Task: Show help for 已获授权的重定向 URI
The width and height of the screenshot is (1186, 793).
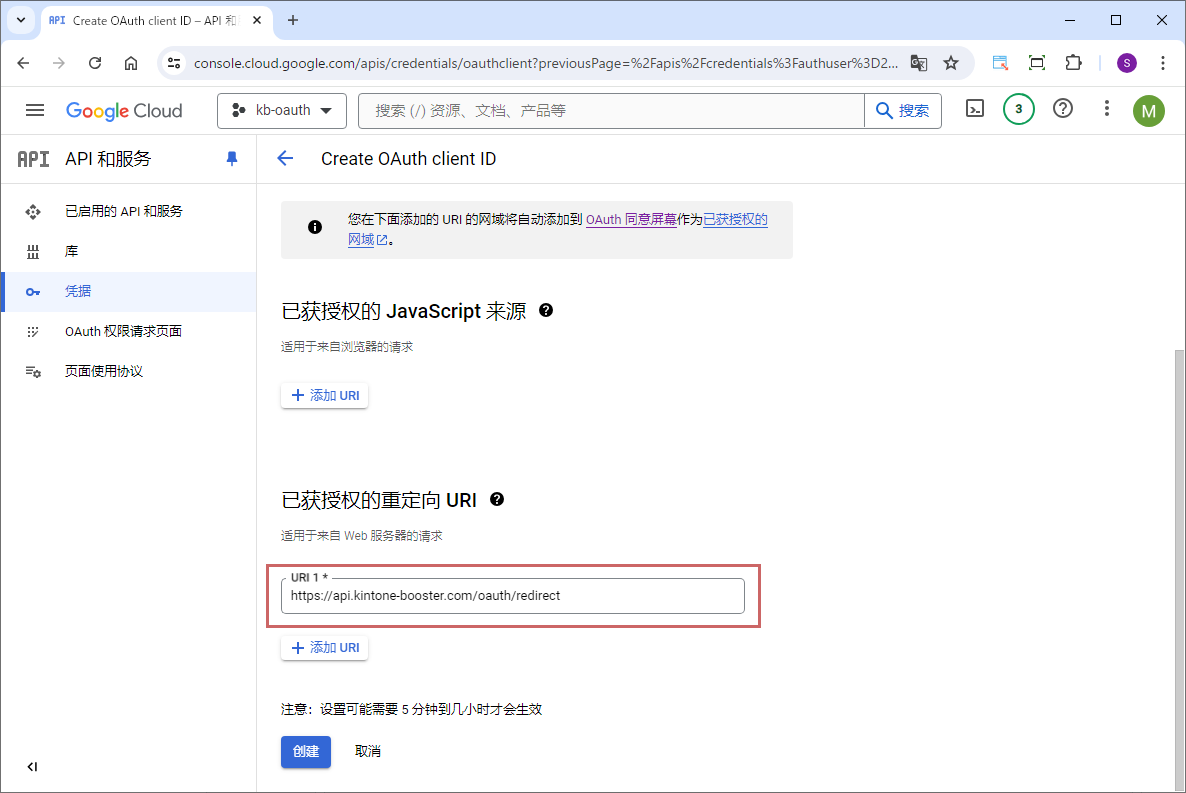Action: click(x=497, y=499)
